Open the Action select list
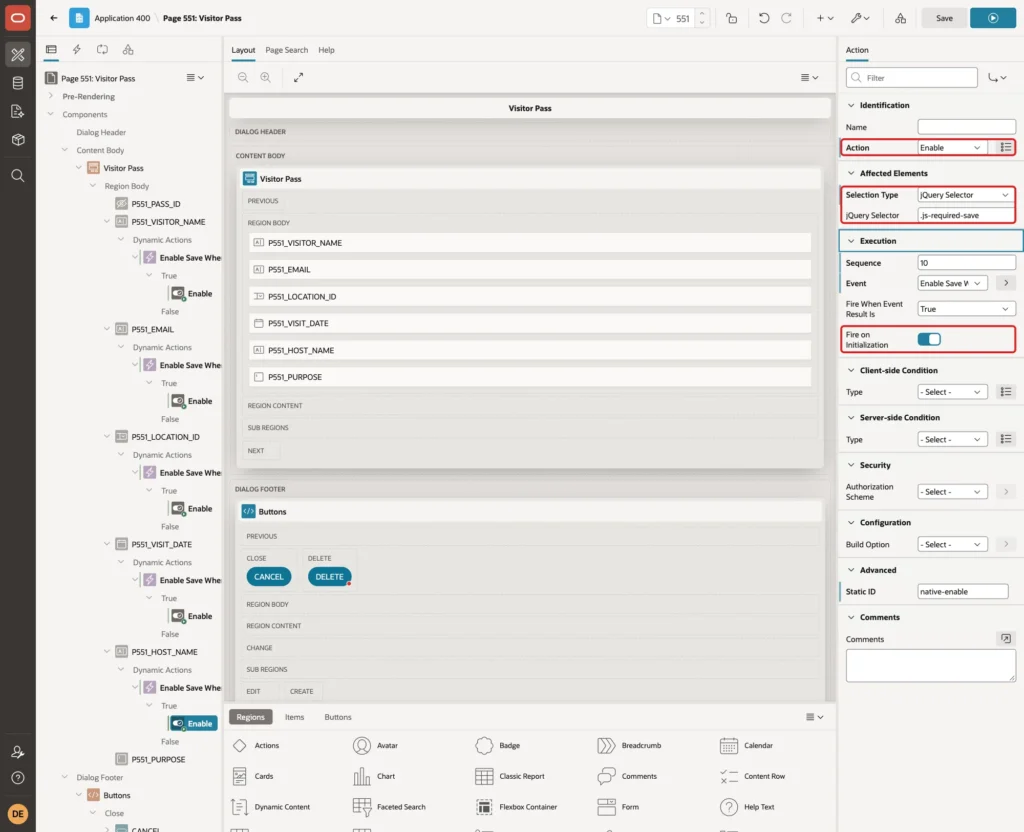 [952, 148]
